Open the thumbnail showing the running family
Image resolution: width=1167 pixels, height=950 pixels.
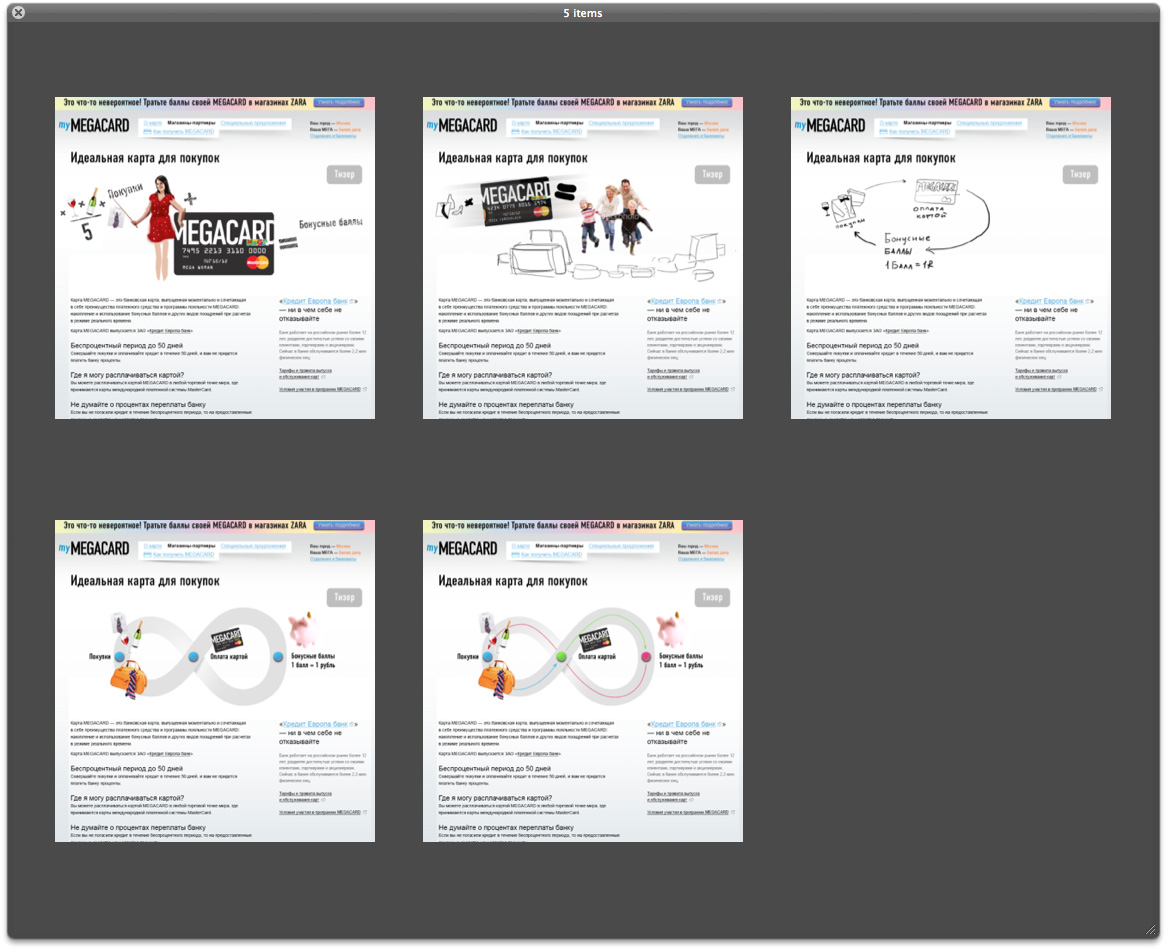583,258
